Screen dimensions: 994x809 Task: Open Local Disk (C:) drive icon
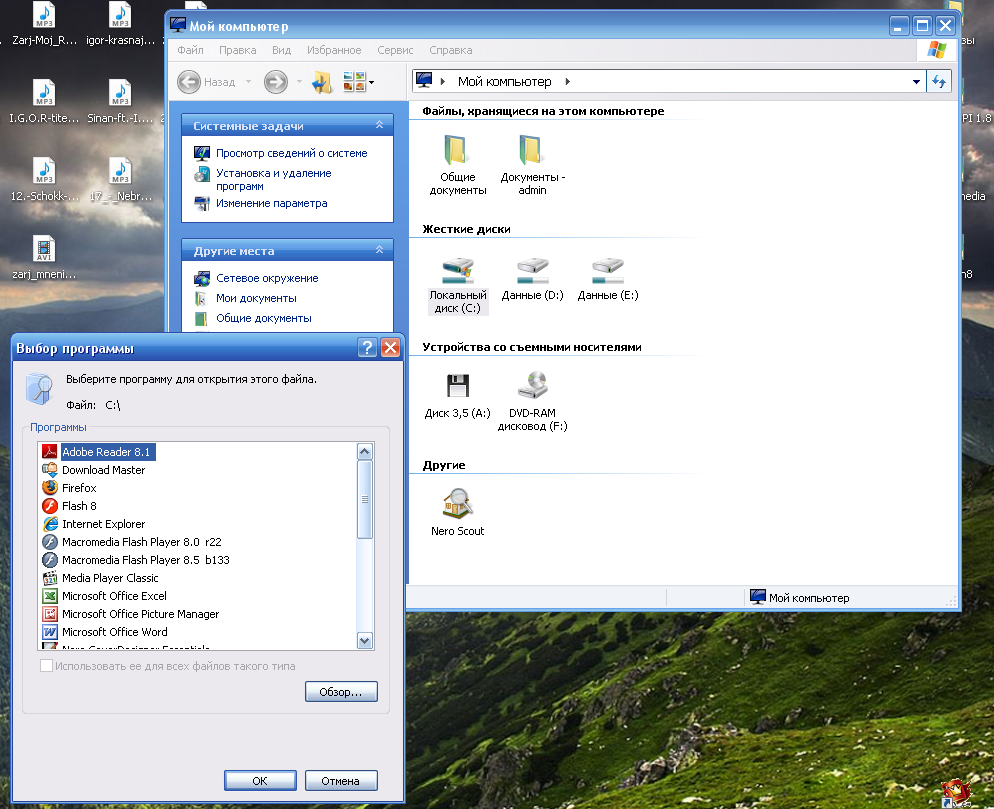point(457,270)
